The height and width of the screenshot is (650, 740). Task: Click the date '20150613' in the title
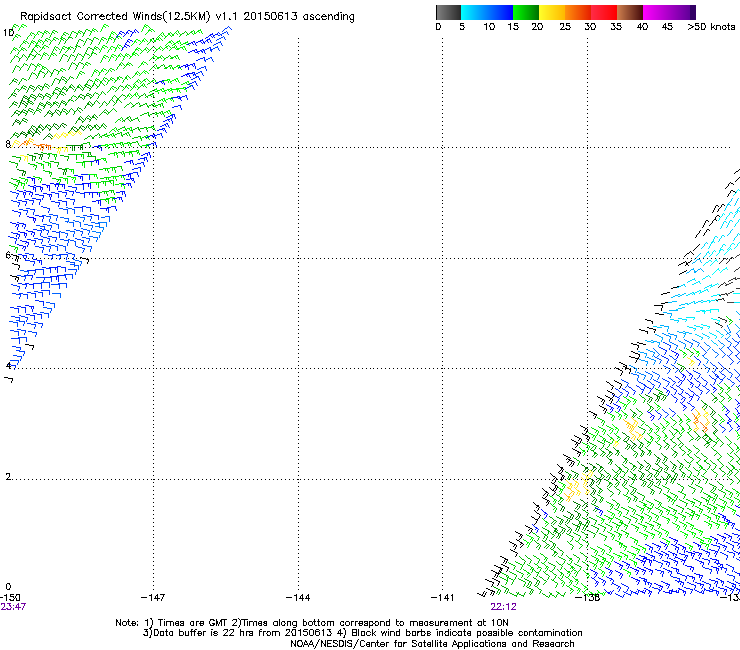pyautogui.click(x=270, y=17)
